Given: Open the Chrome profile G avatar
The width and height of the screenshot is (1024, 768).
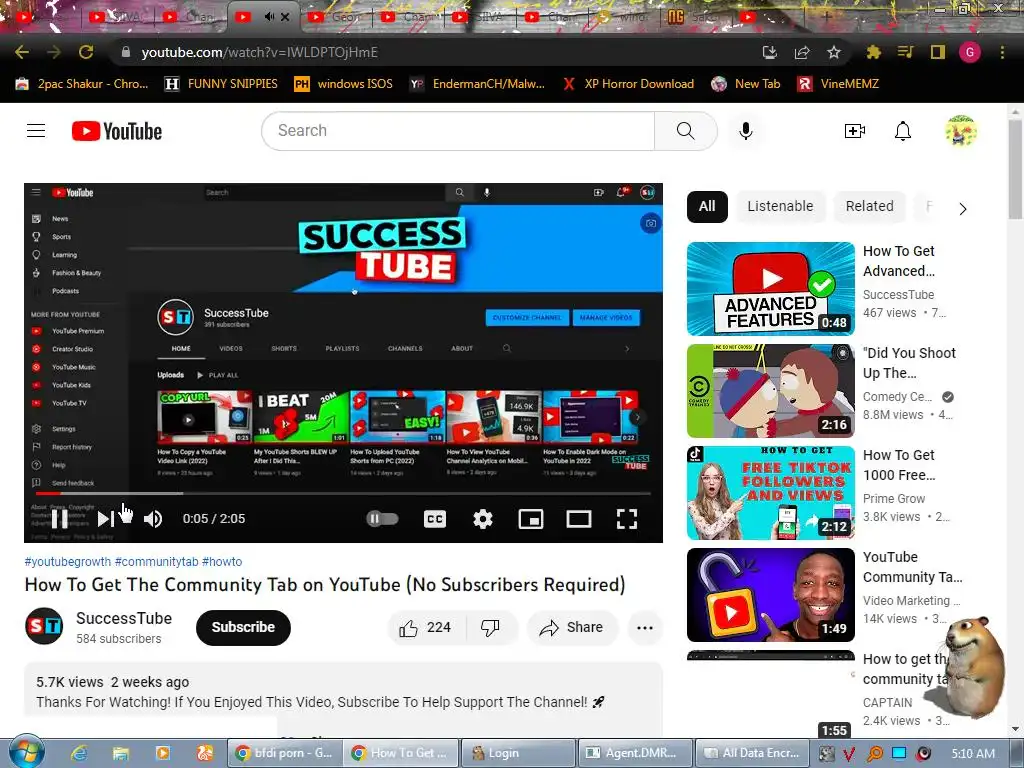Looking at the screenshot, I should coord(969,52).
